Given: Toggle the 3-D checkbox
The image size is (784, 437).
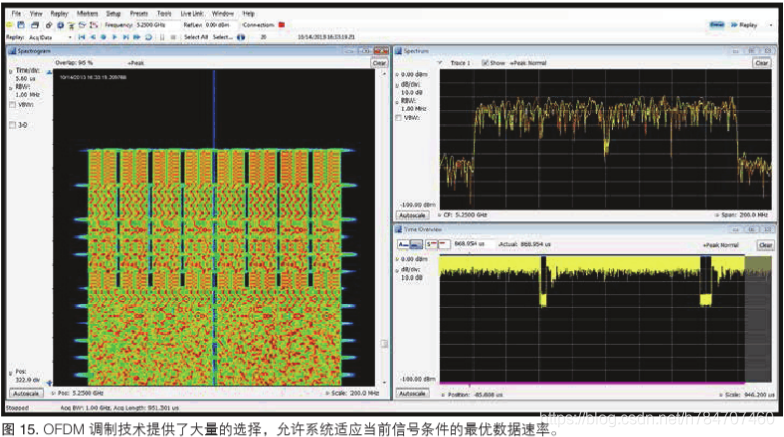Looking at the screenshot, I should point(12,125).
